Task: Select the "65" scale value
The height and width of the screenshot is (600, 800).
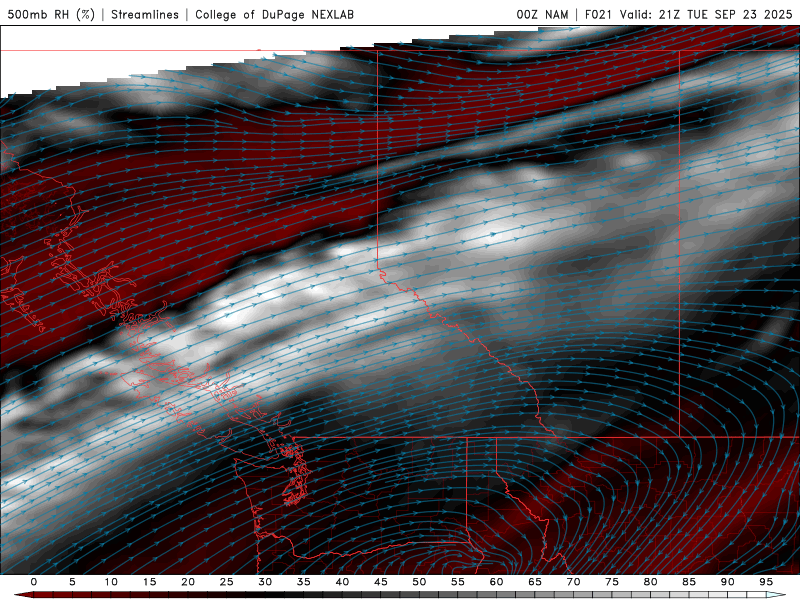Action: coord(535,582)
